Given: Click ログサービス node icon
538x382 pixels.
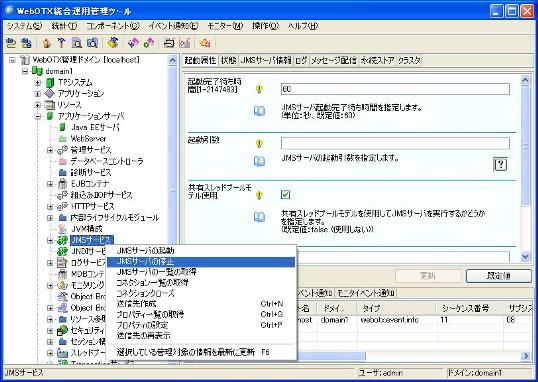Looking at the screenshot, I should (x=62, y=263).
